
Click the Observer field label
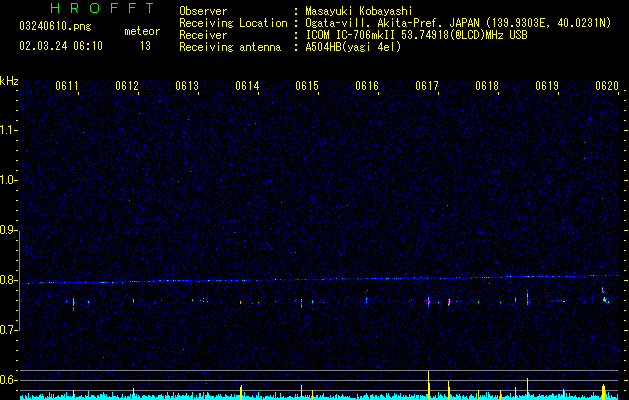pyautogui.click(x=203, y=11)
